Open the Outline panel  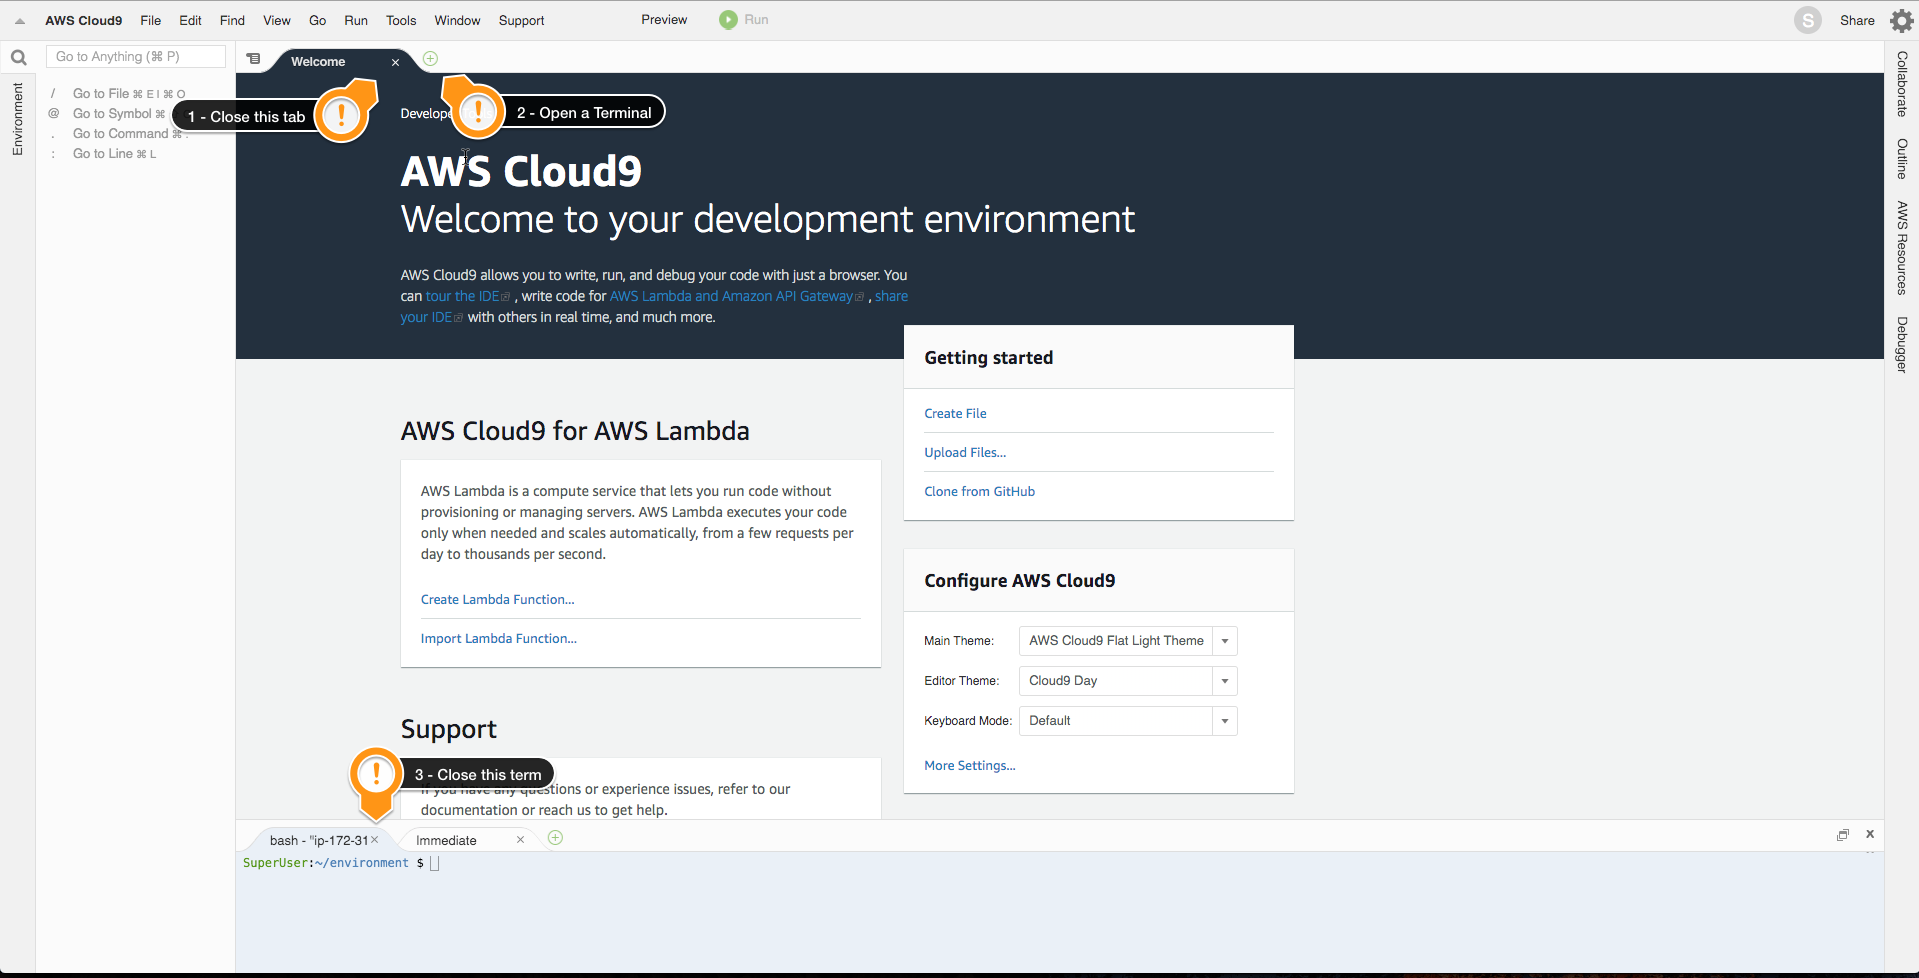click(x=1901, y=159)
